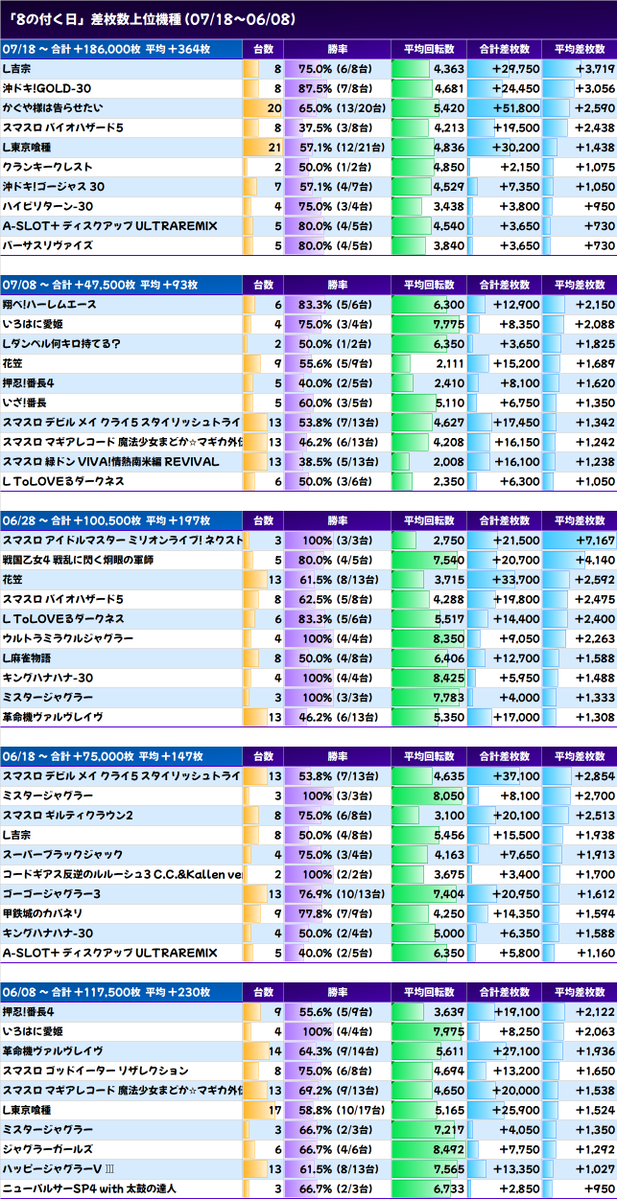617x1199 pixels.
Task: Click 押忍!番長4 in the 06/08 table
Action: point(30,1012)
